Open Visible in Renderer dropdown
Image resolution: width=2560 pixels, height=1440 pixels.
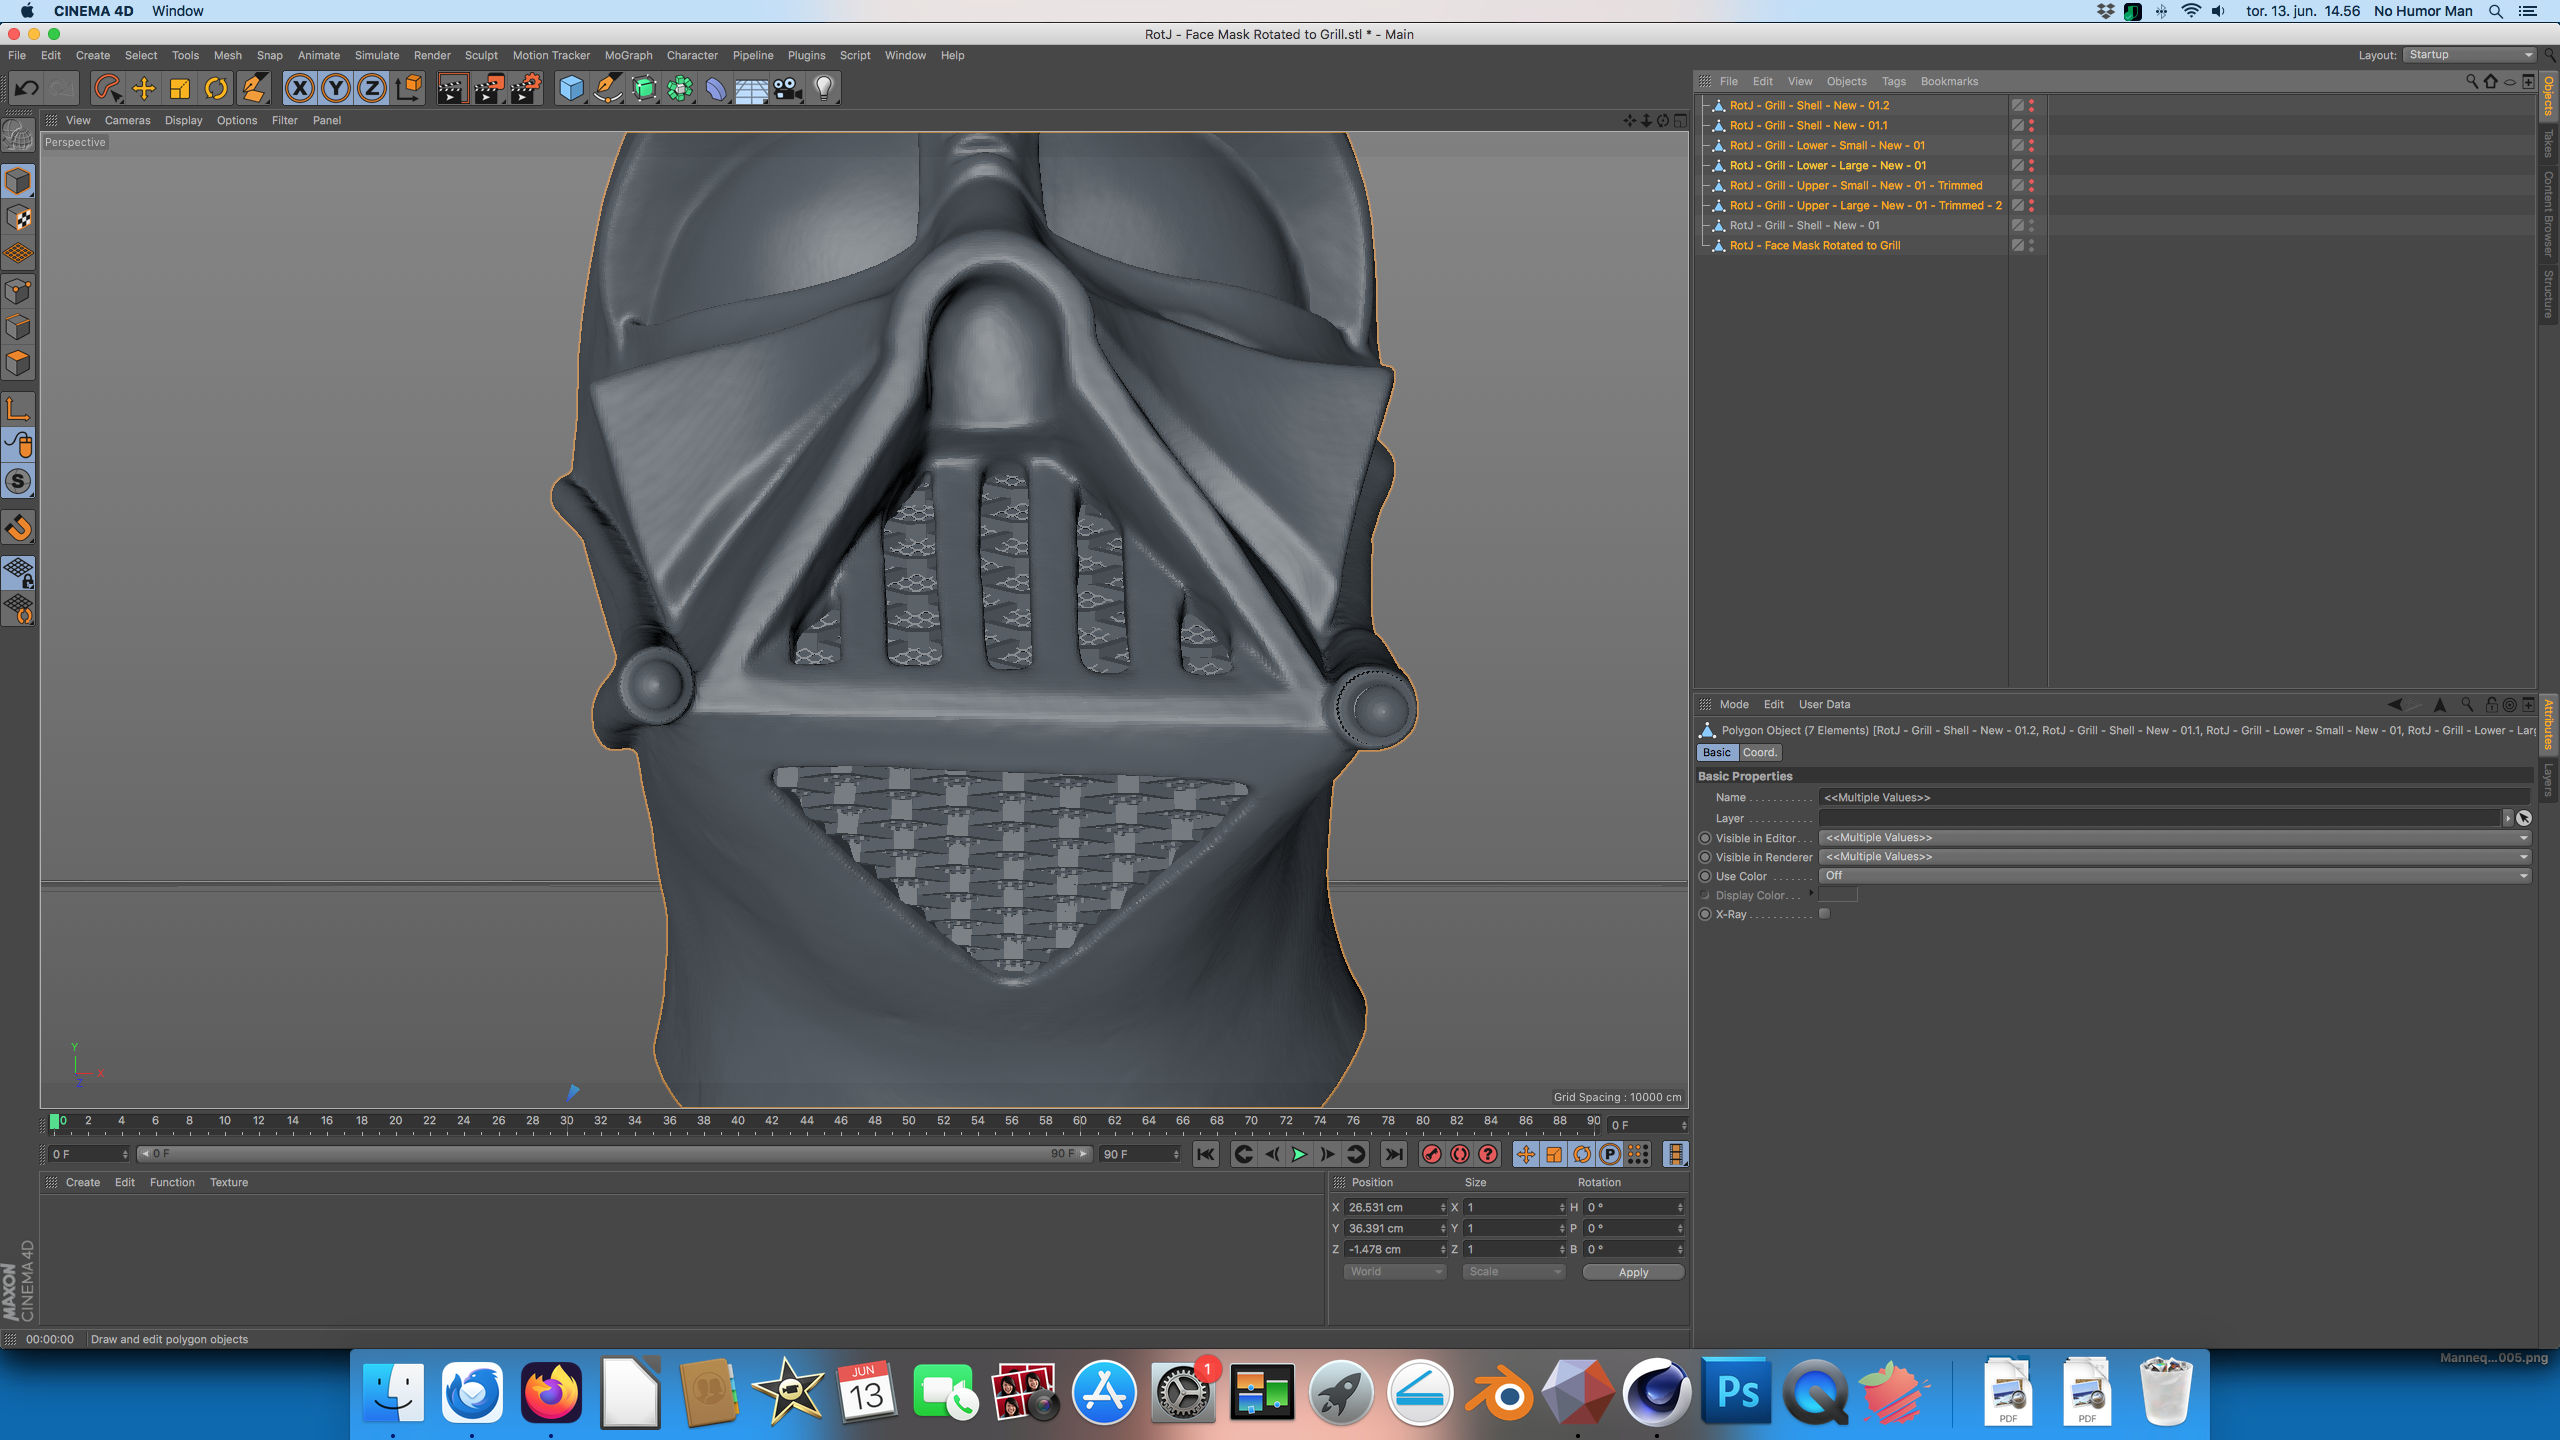(2175, 857)
